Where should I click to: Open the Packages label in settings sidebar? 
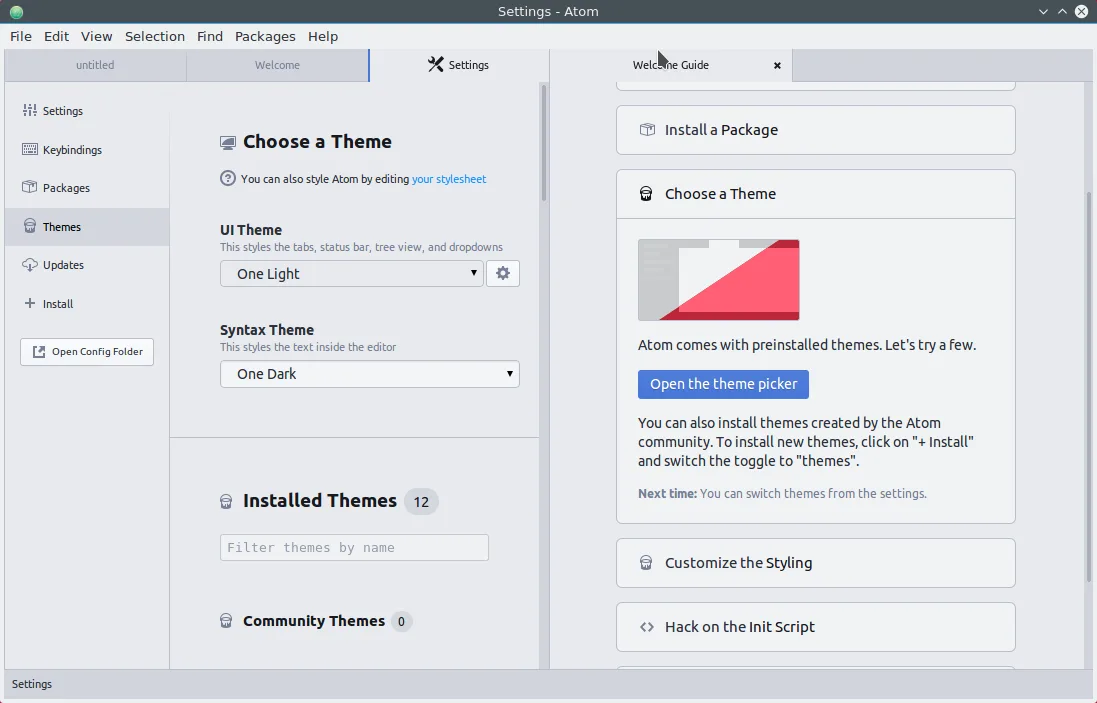click(x=66, y=188)
